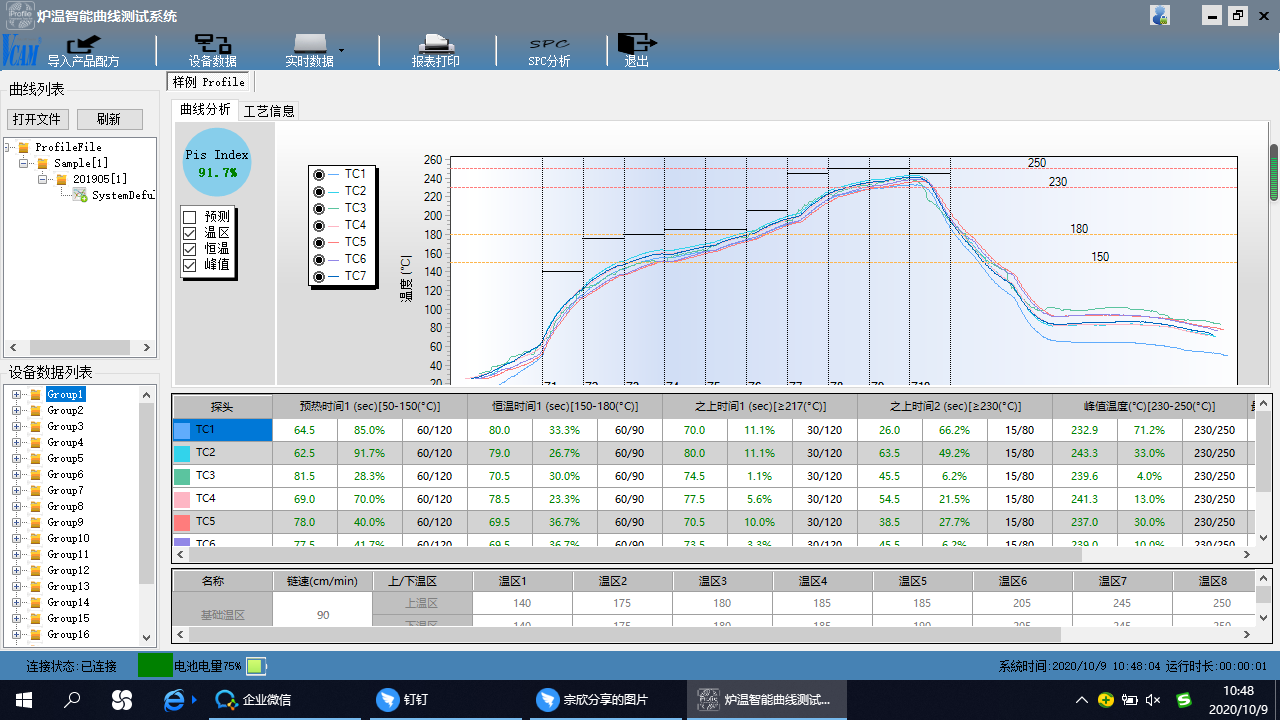Click the Group10 folder icon
1280x720 pixels.
[35, 538]
